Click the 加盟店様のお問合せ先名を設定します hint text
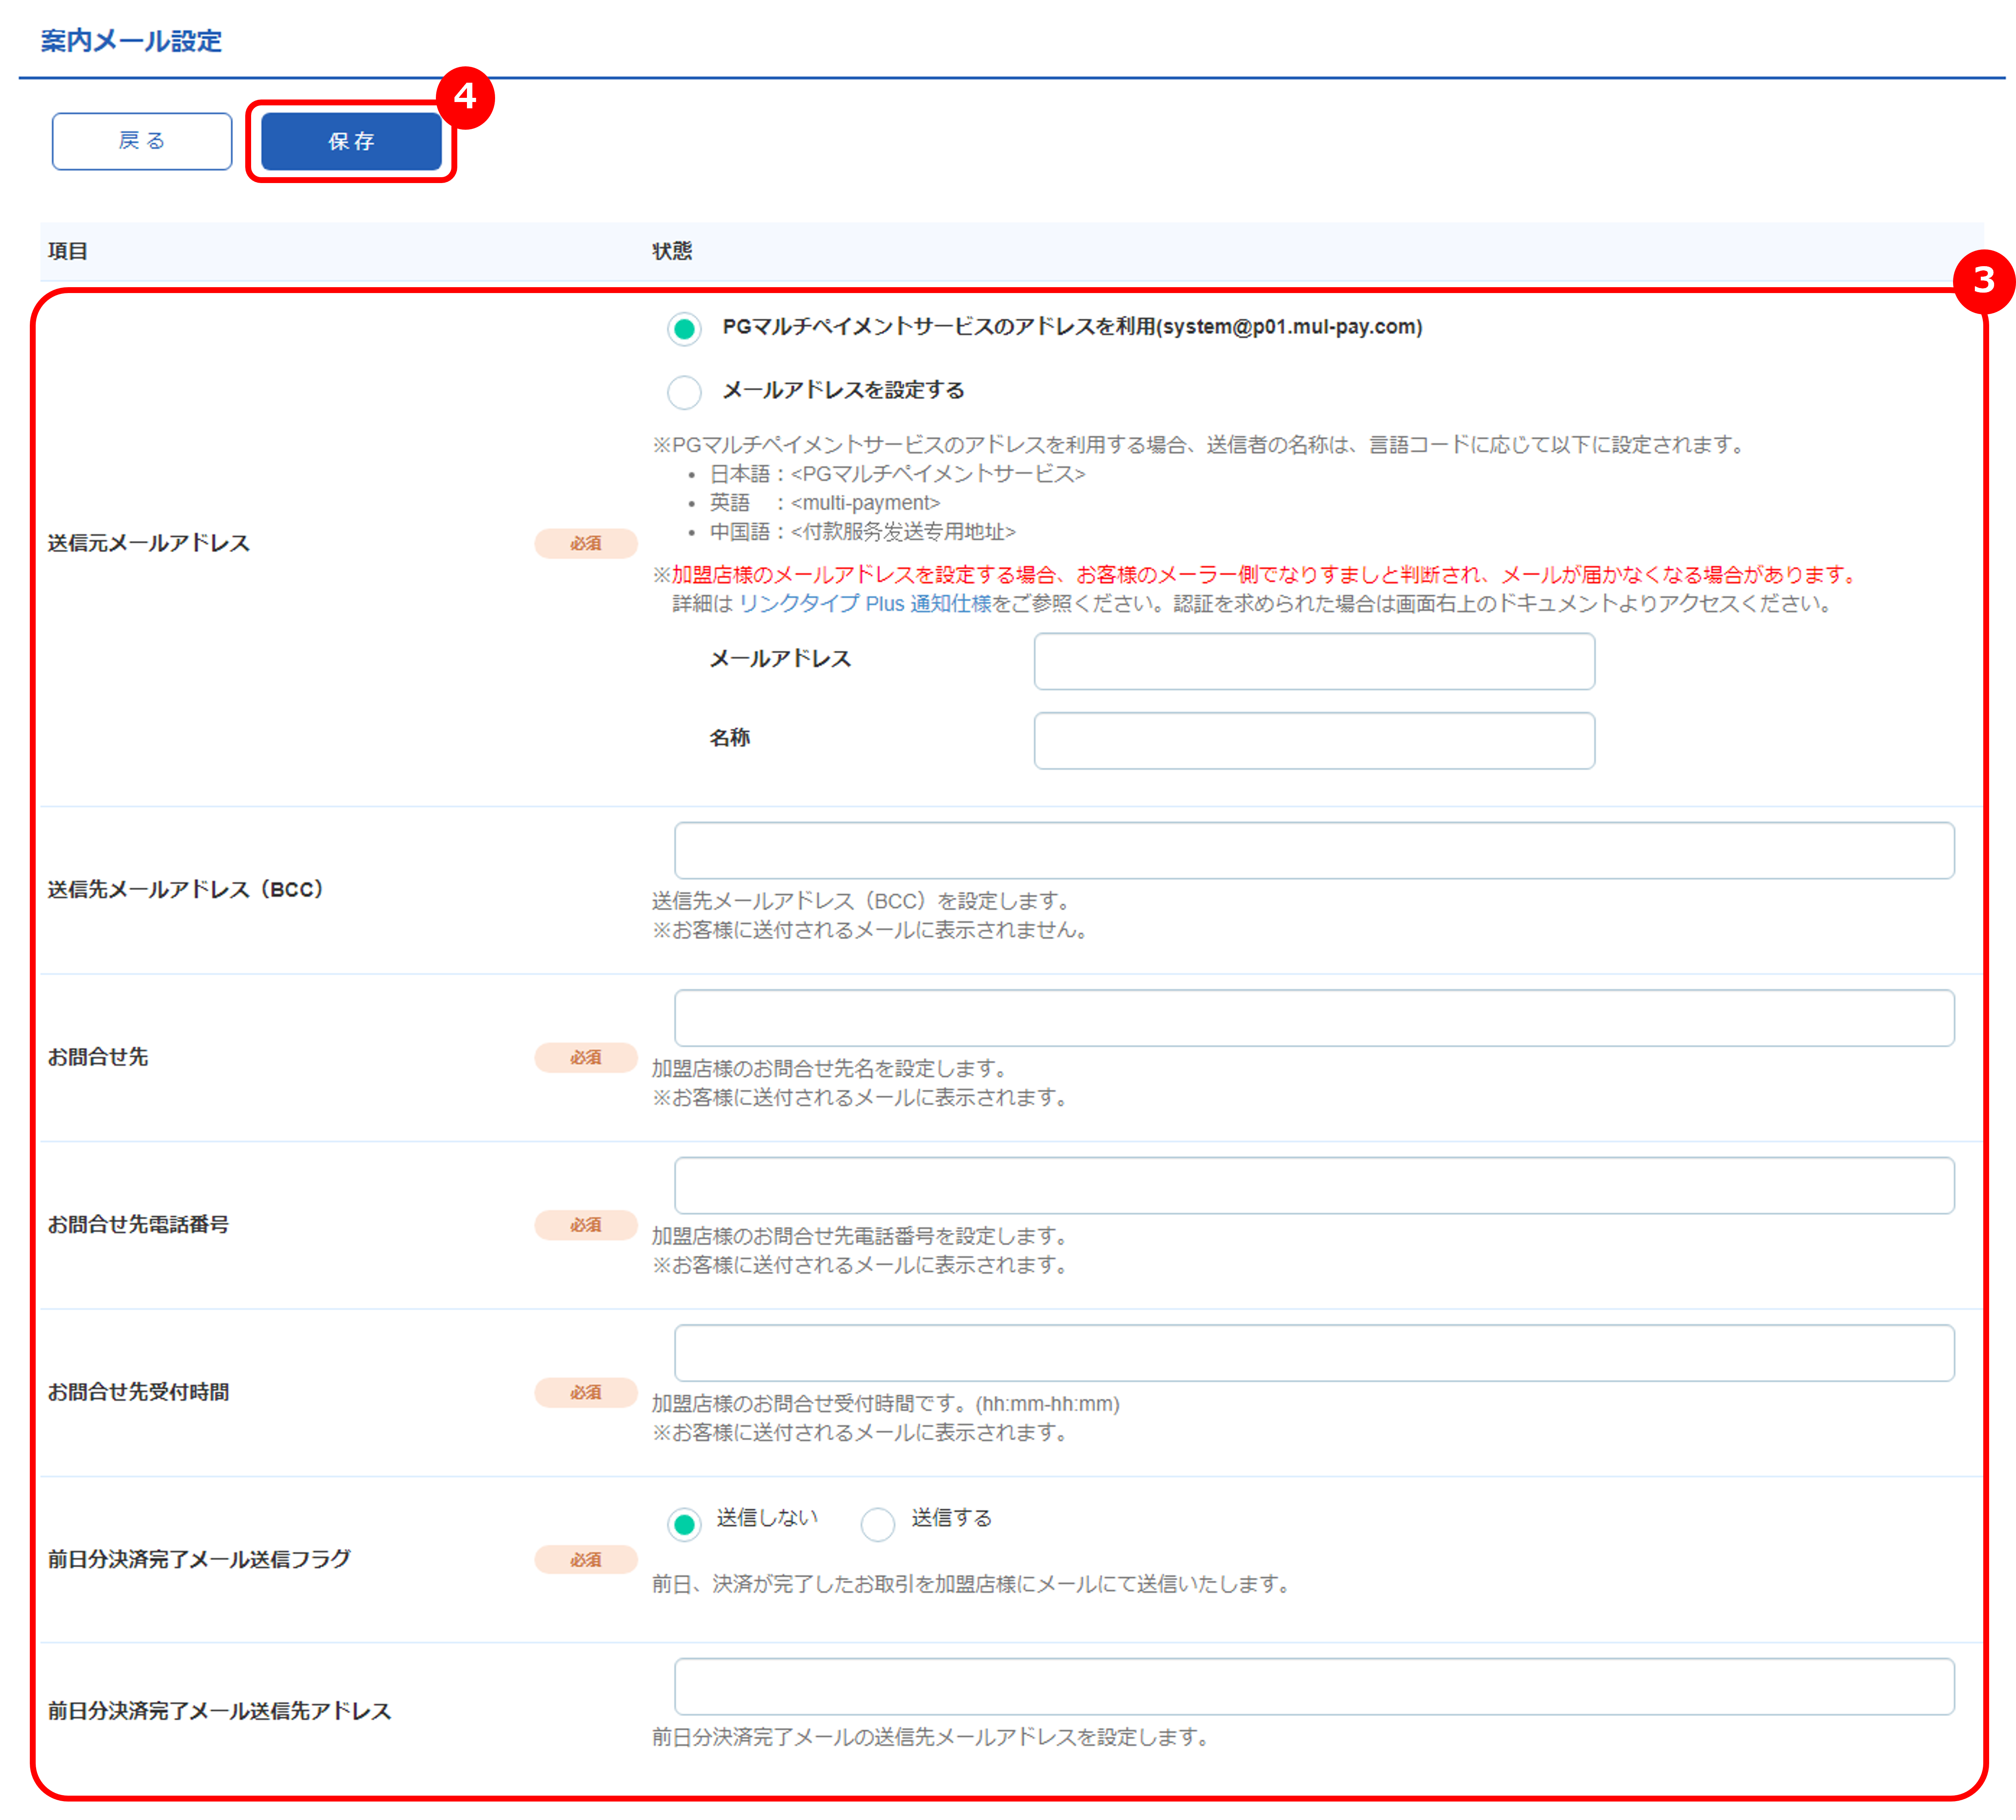 click(x=832, y=1069)
